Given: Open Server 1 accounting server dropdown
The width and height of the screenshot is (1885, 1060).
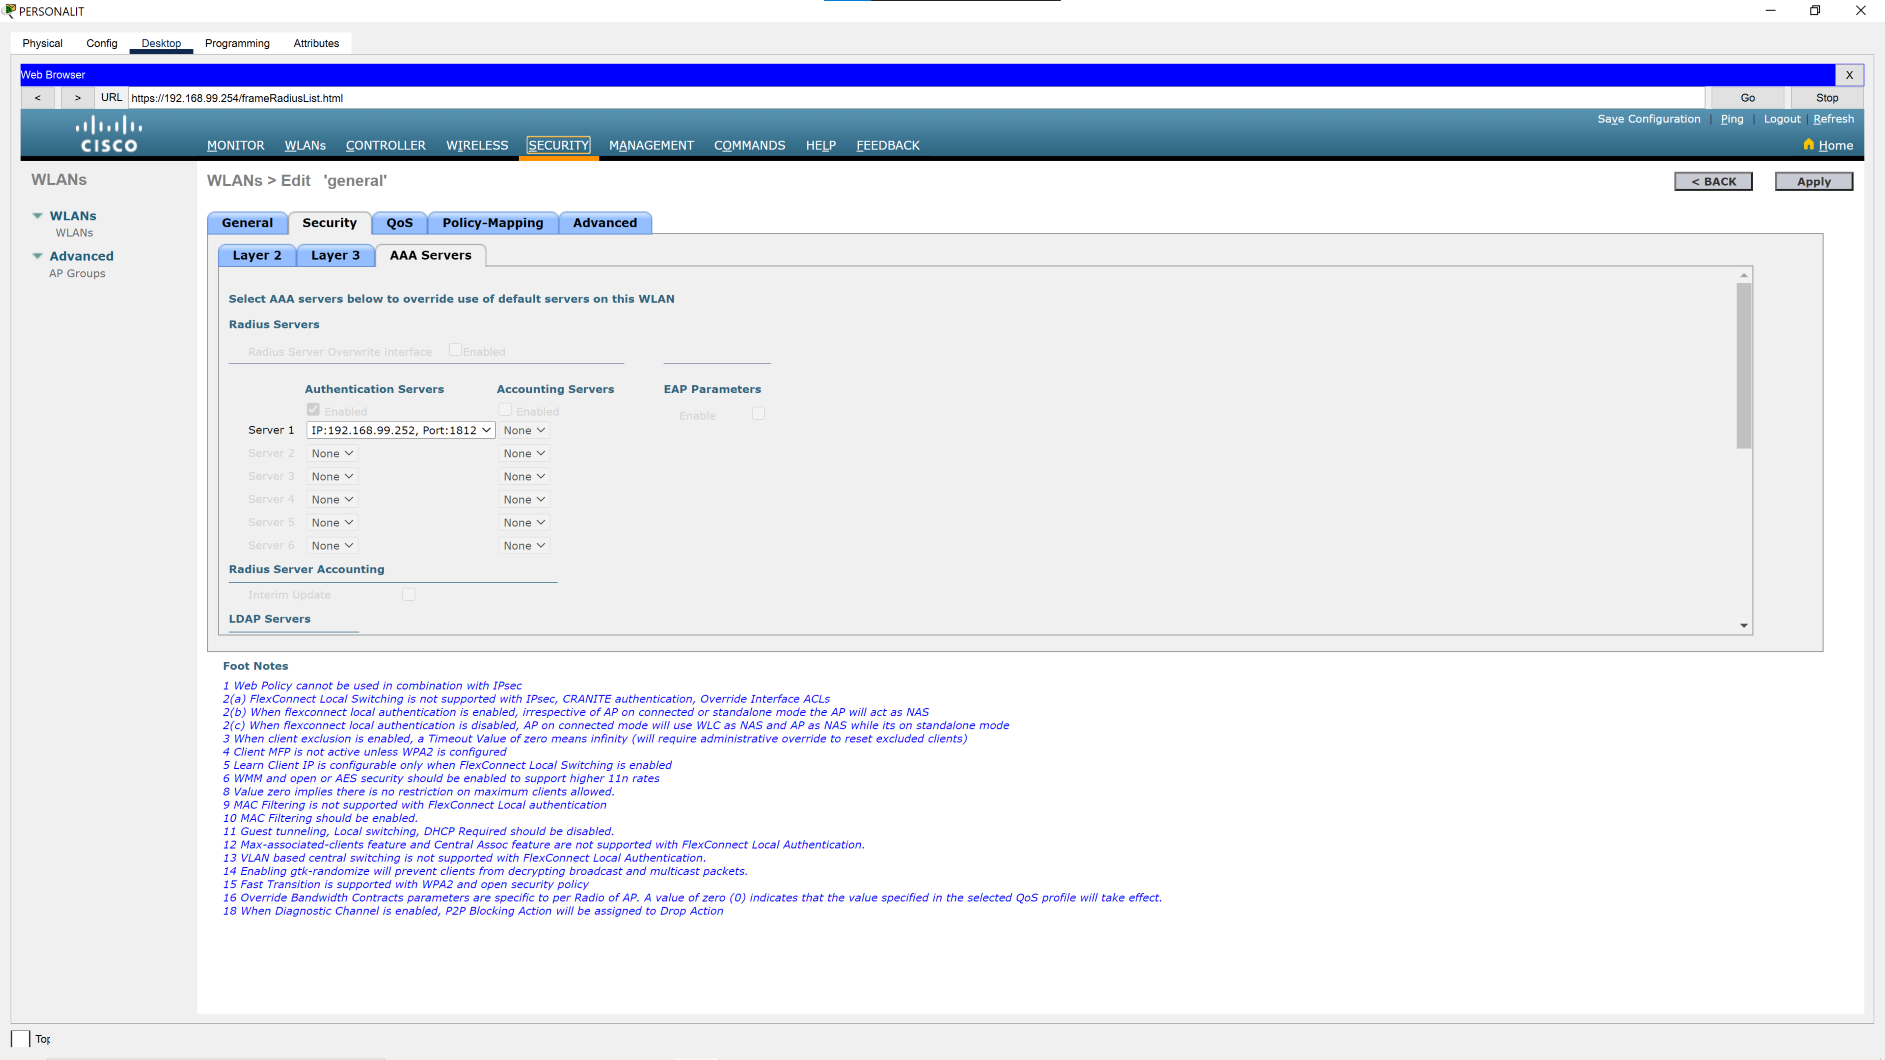Looking at the screenshot, I should click(524, 431).
